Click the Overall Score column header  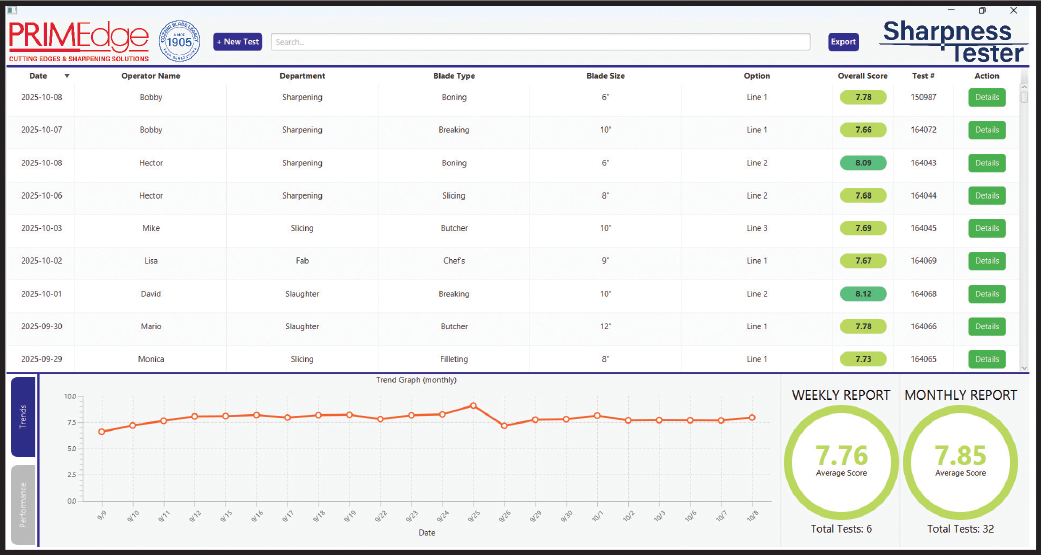coord(862,76)
